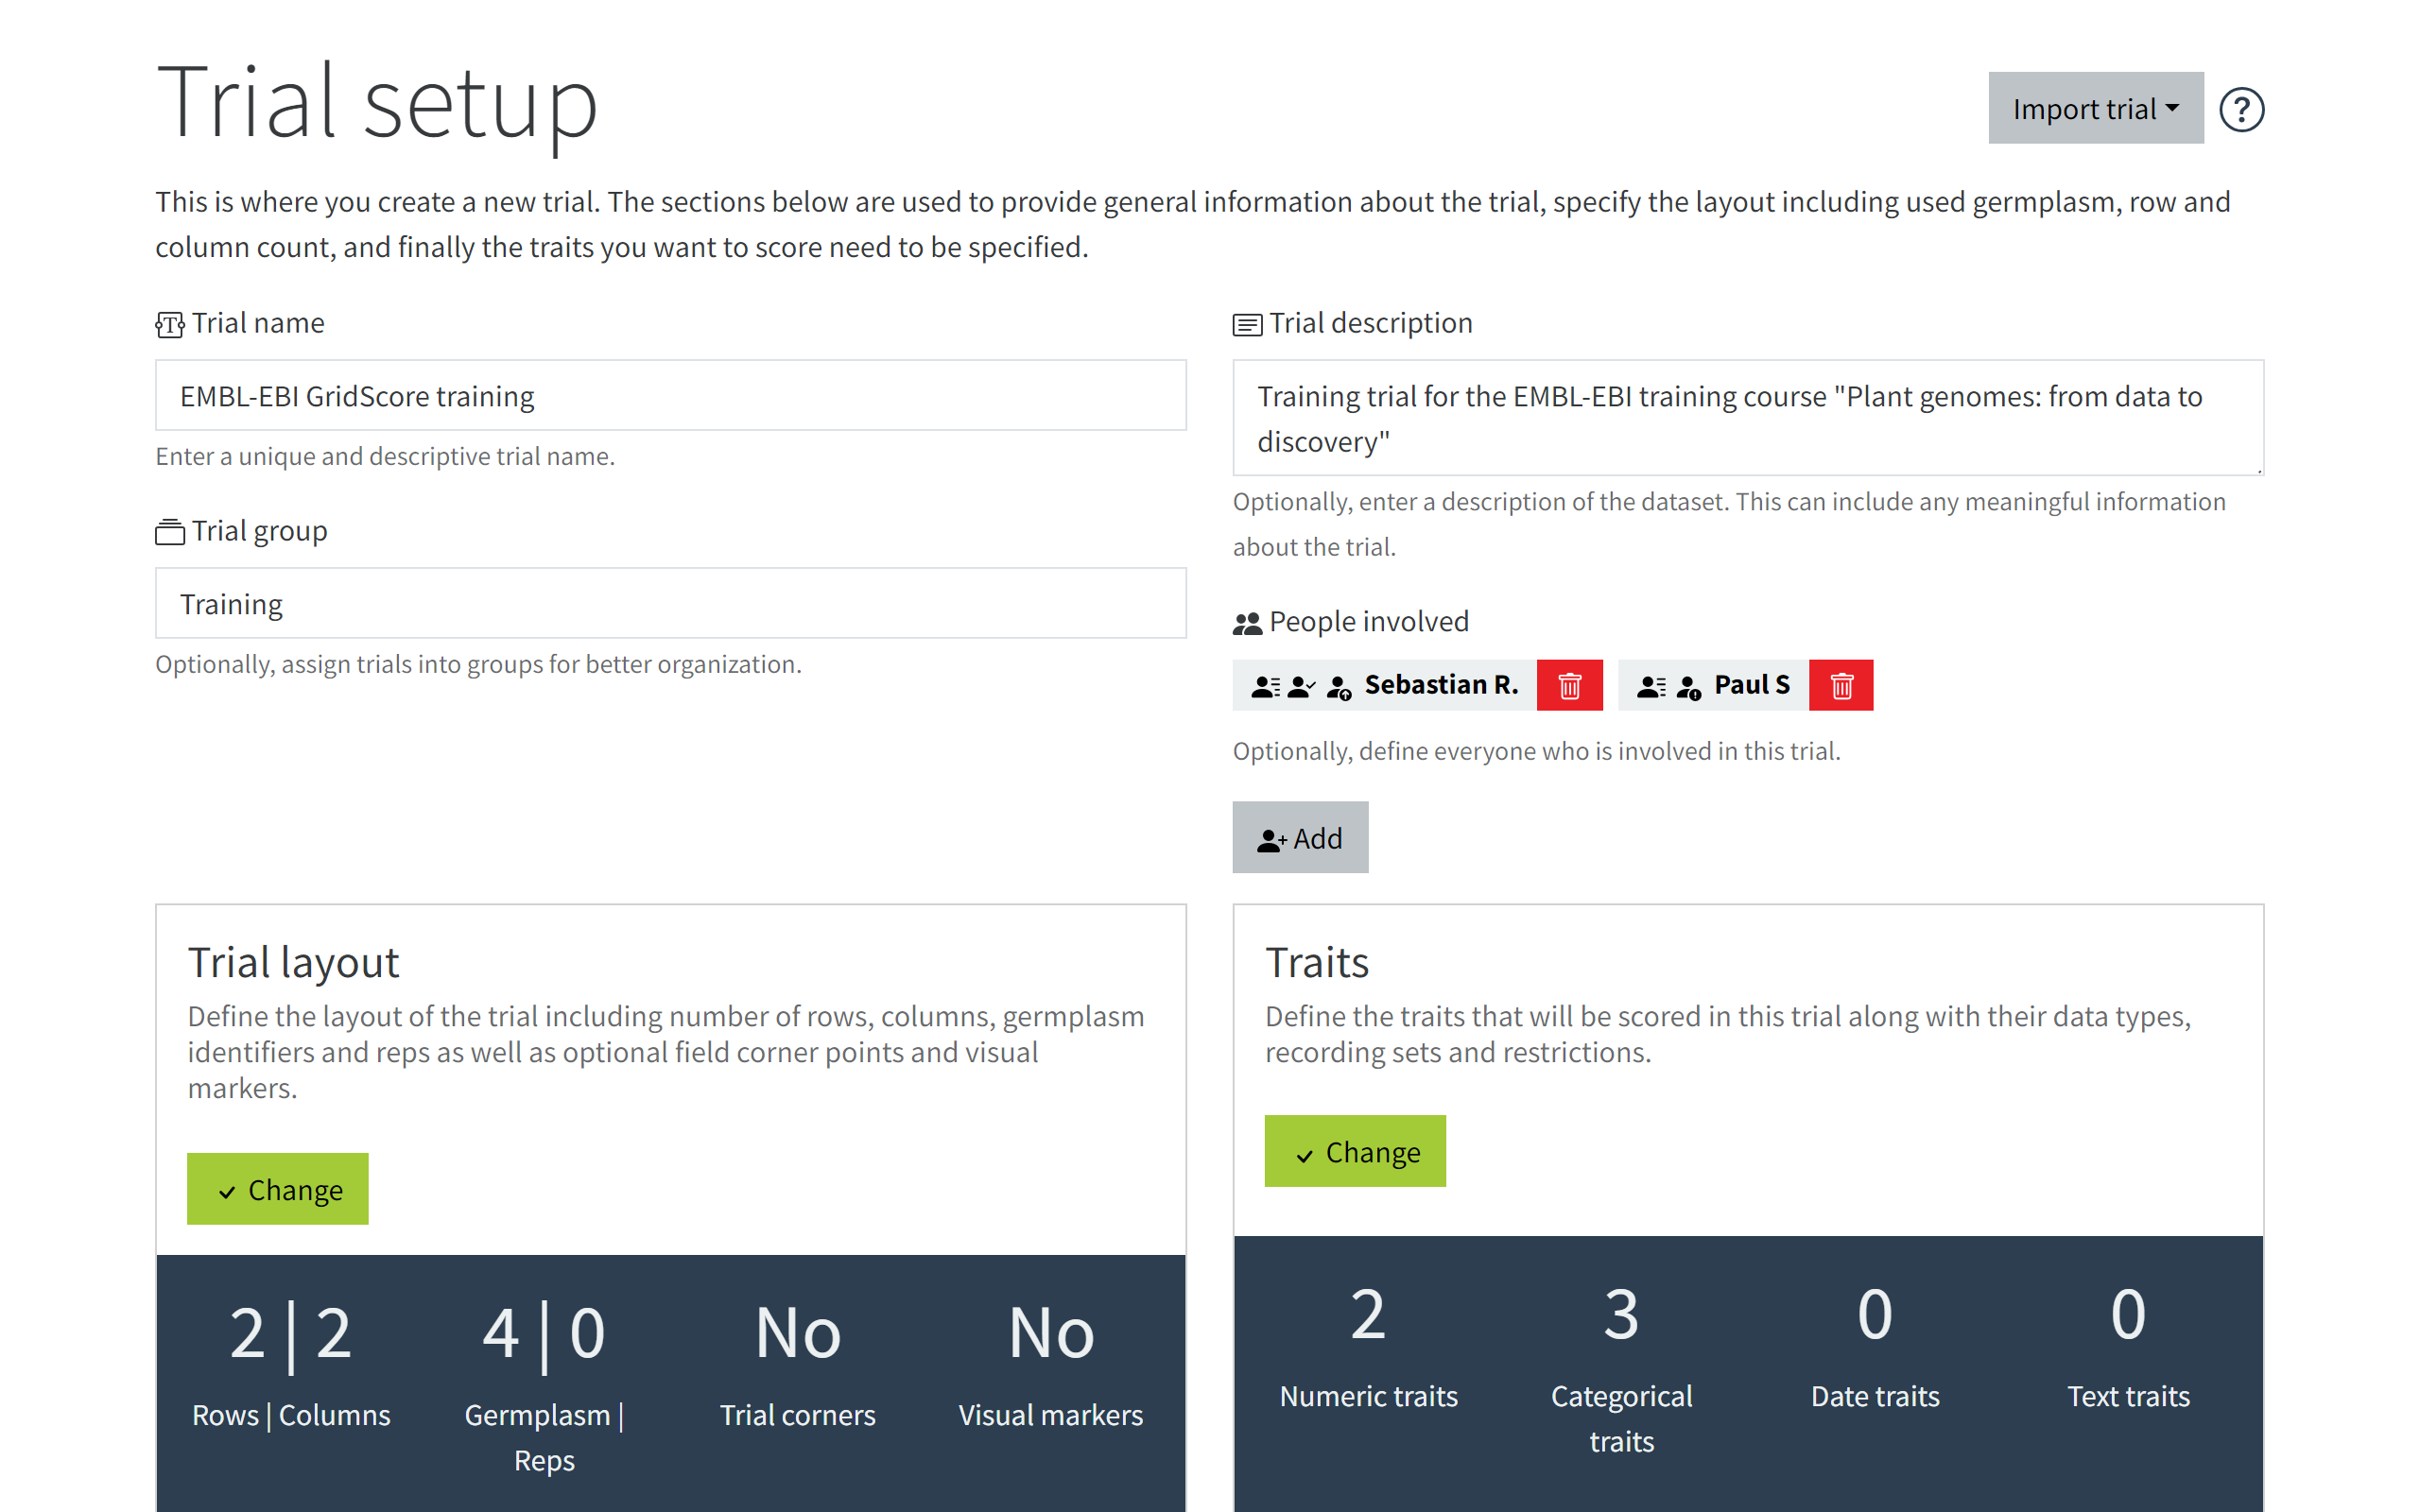Click Sebastian R.'s person-with-checkmark role icon
Screen dimensions: 2420x1512
pos(1301,686)
